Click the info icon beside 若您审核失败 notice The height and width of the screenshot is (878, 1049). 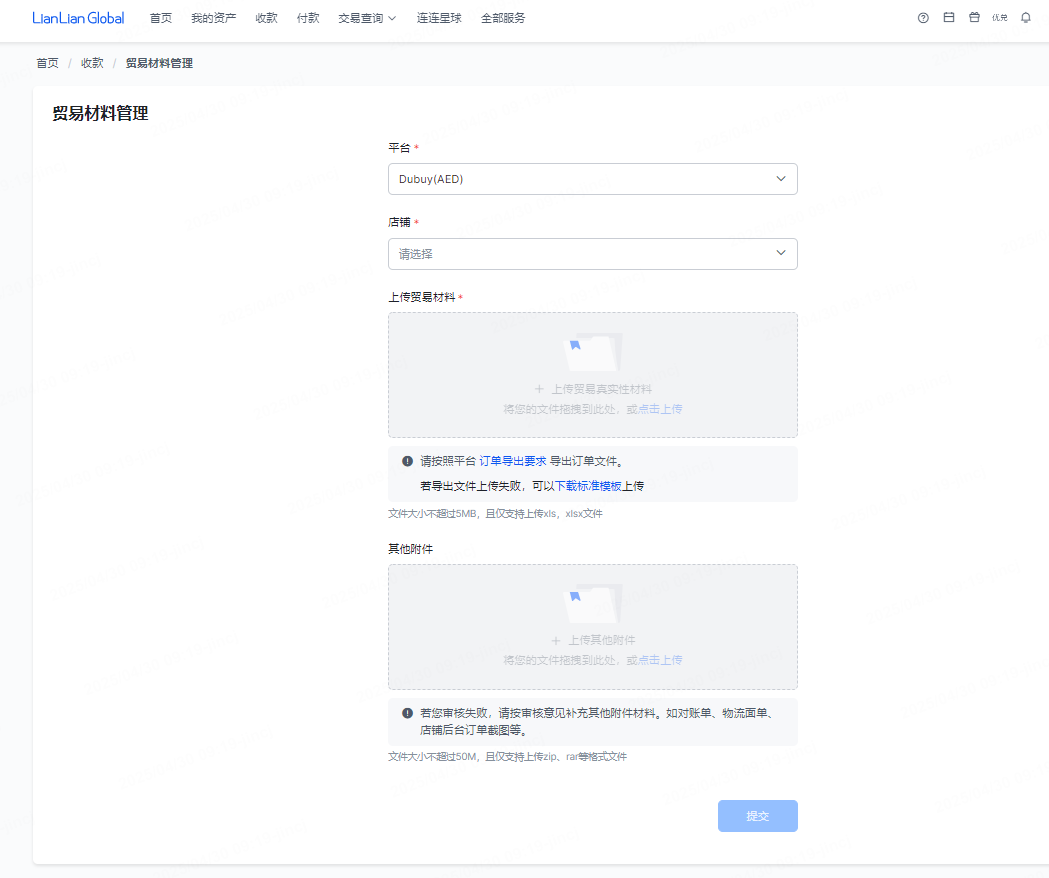coord(407,713)
